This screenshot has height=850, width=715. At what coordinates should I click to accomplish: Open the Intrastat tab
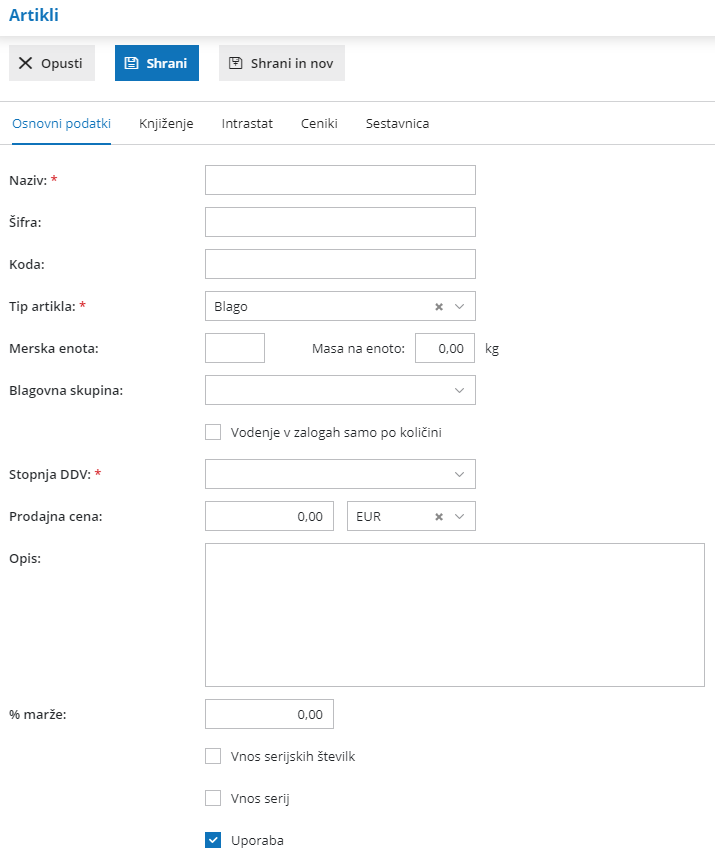tap(247, 124)
